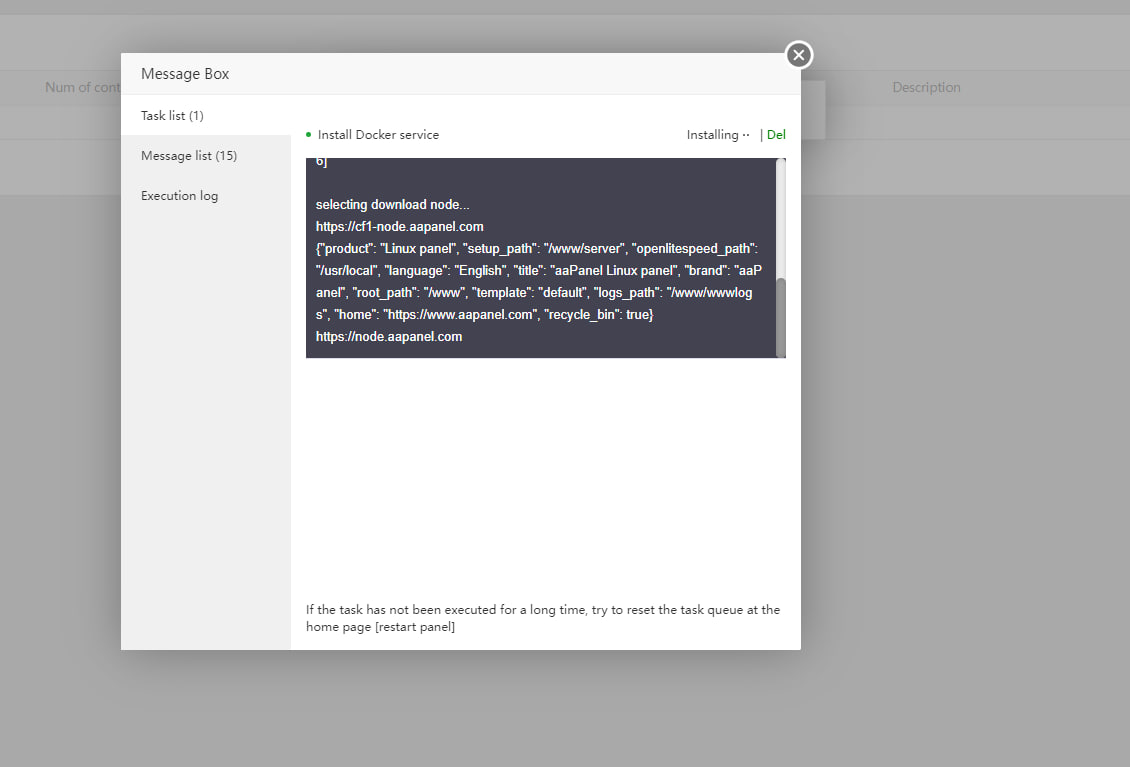Select the Install Docker service task name

coord(378,135)
